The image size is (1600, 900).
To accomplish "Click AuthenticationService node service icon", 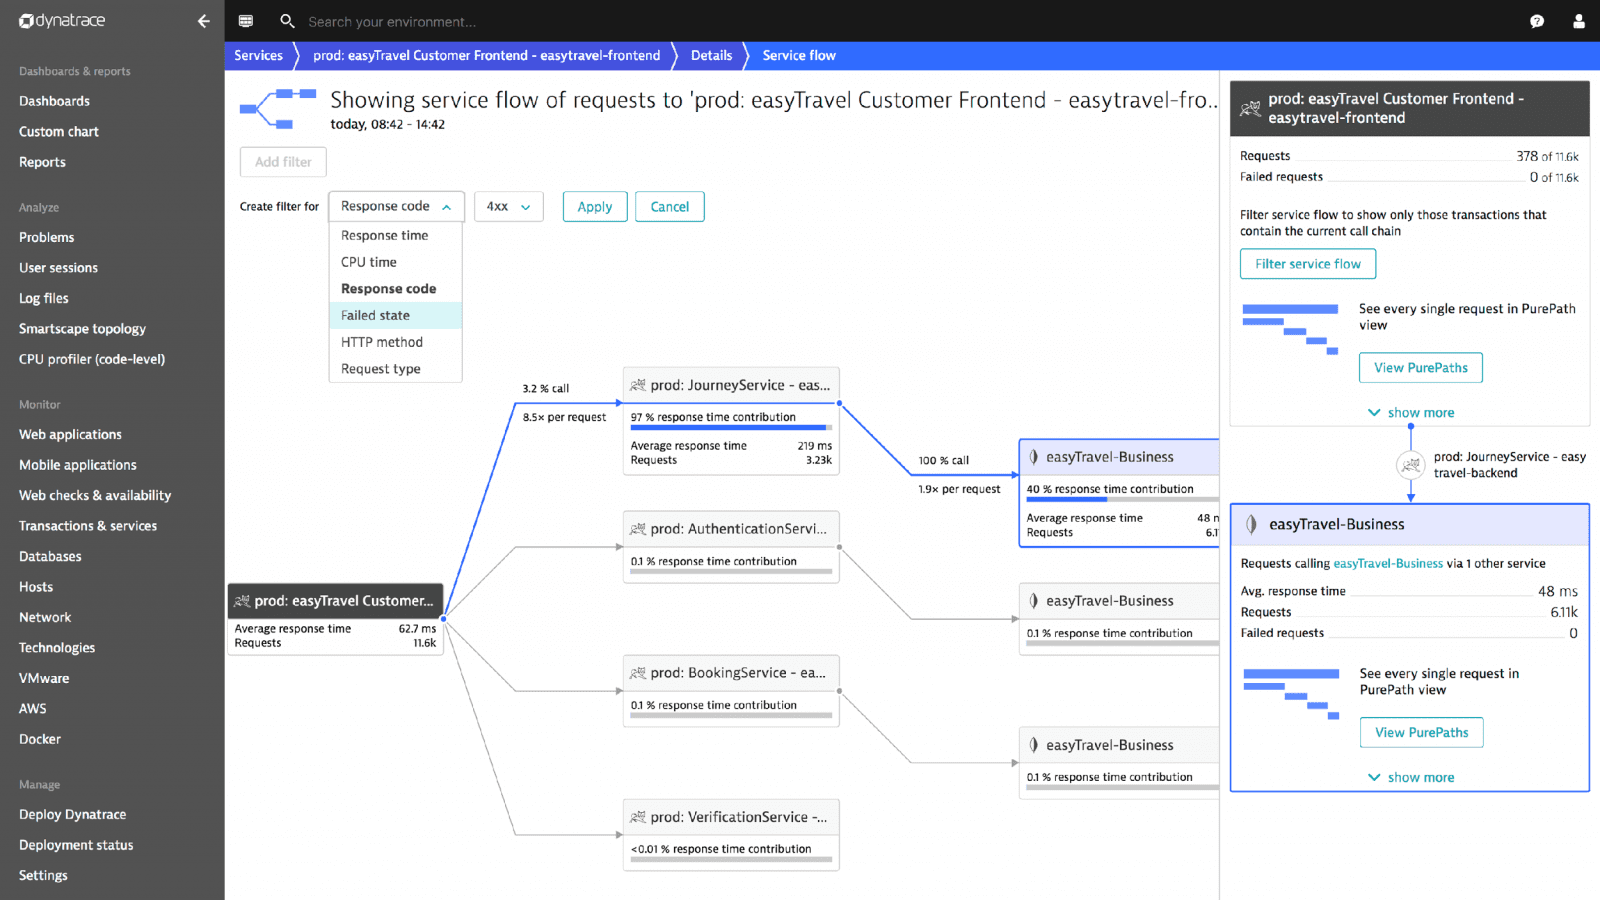I will (638, 529).
